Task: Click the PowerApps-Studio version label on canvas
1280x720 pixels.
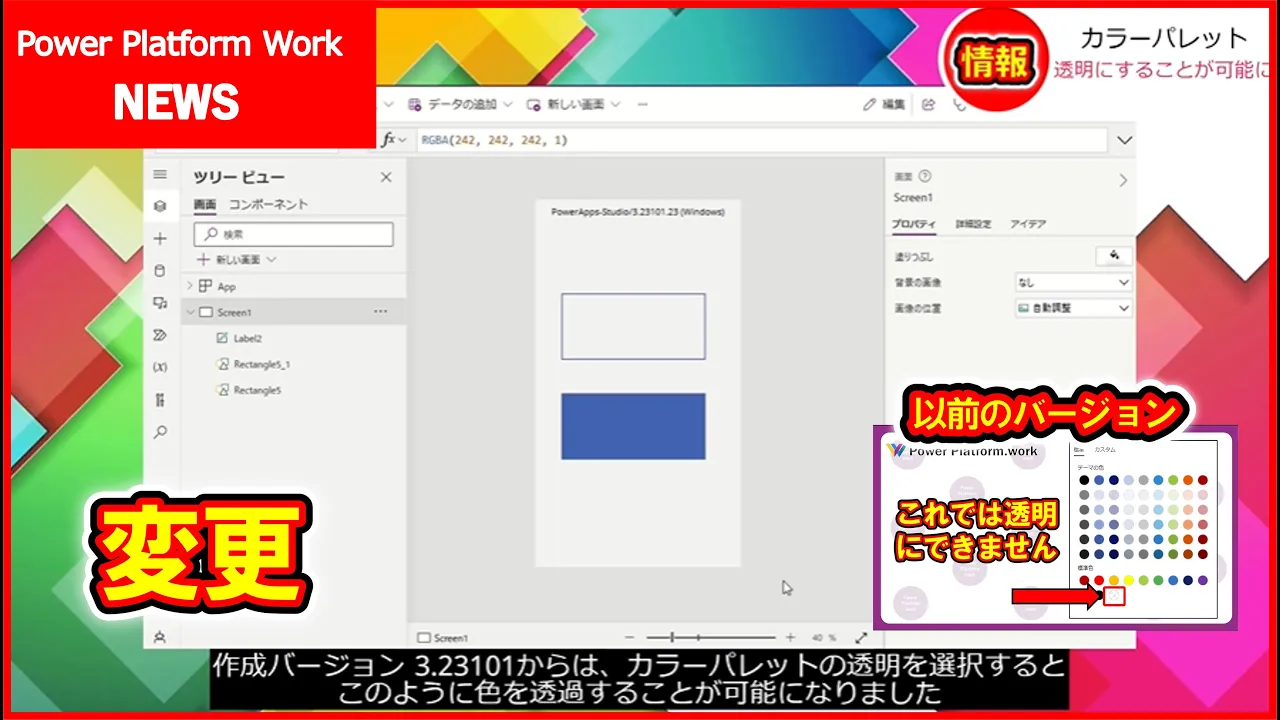Action: 638,211
